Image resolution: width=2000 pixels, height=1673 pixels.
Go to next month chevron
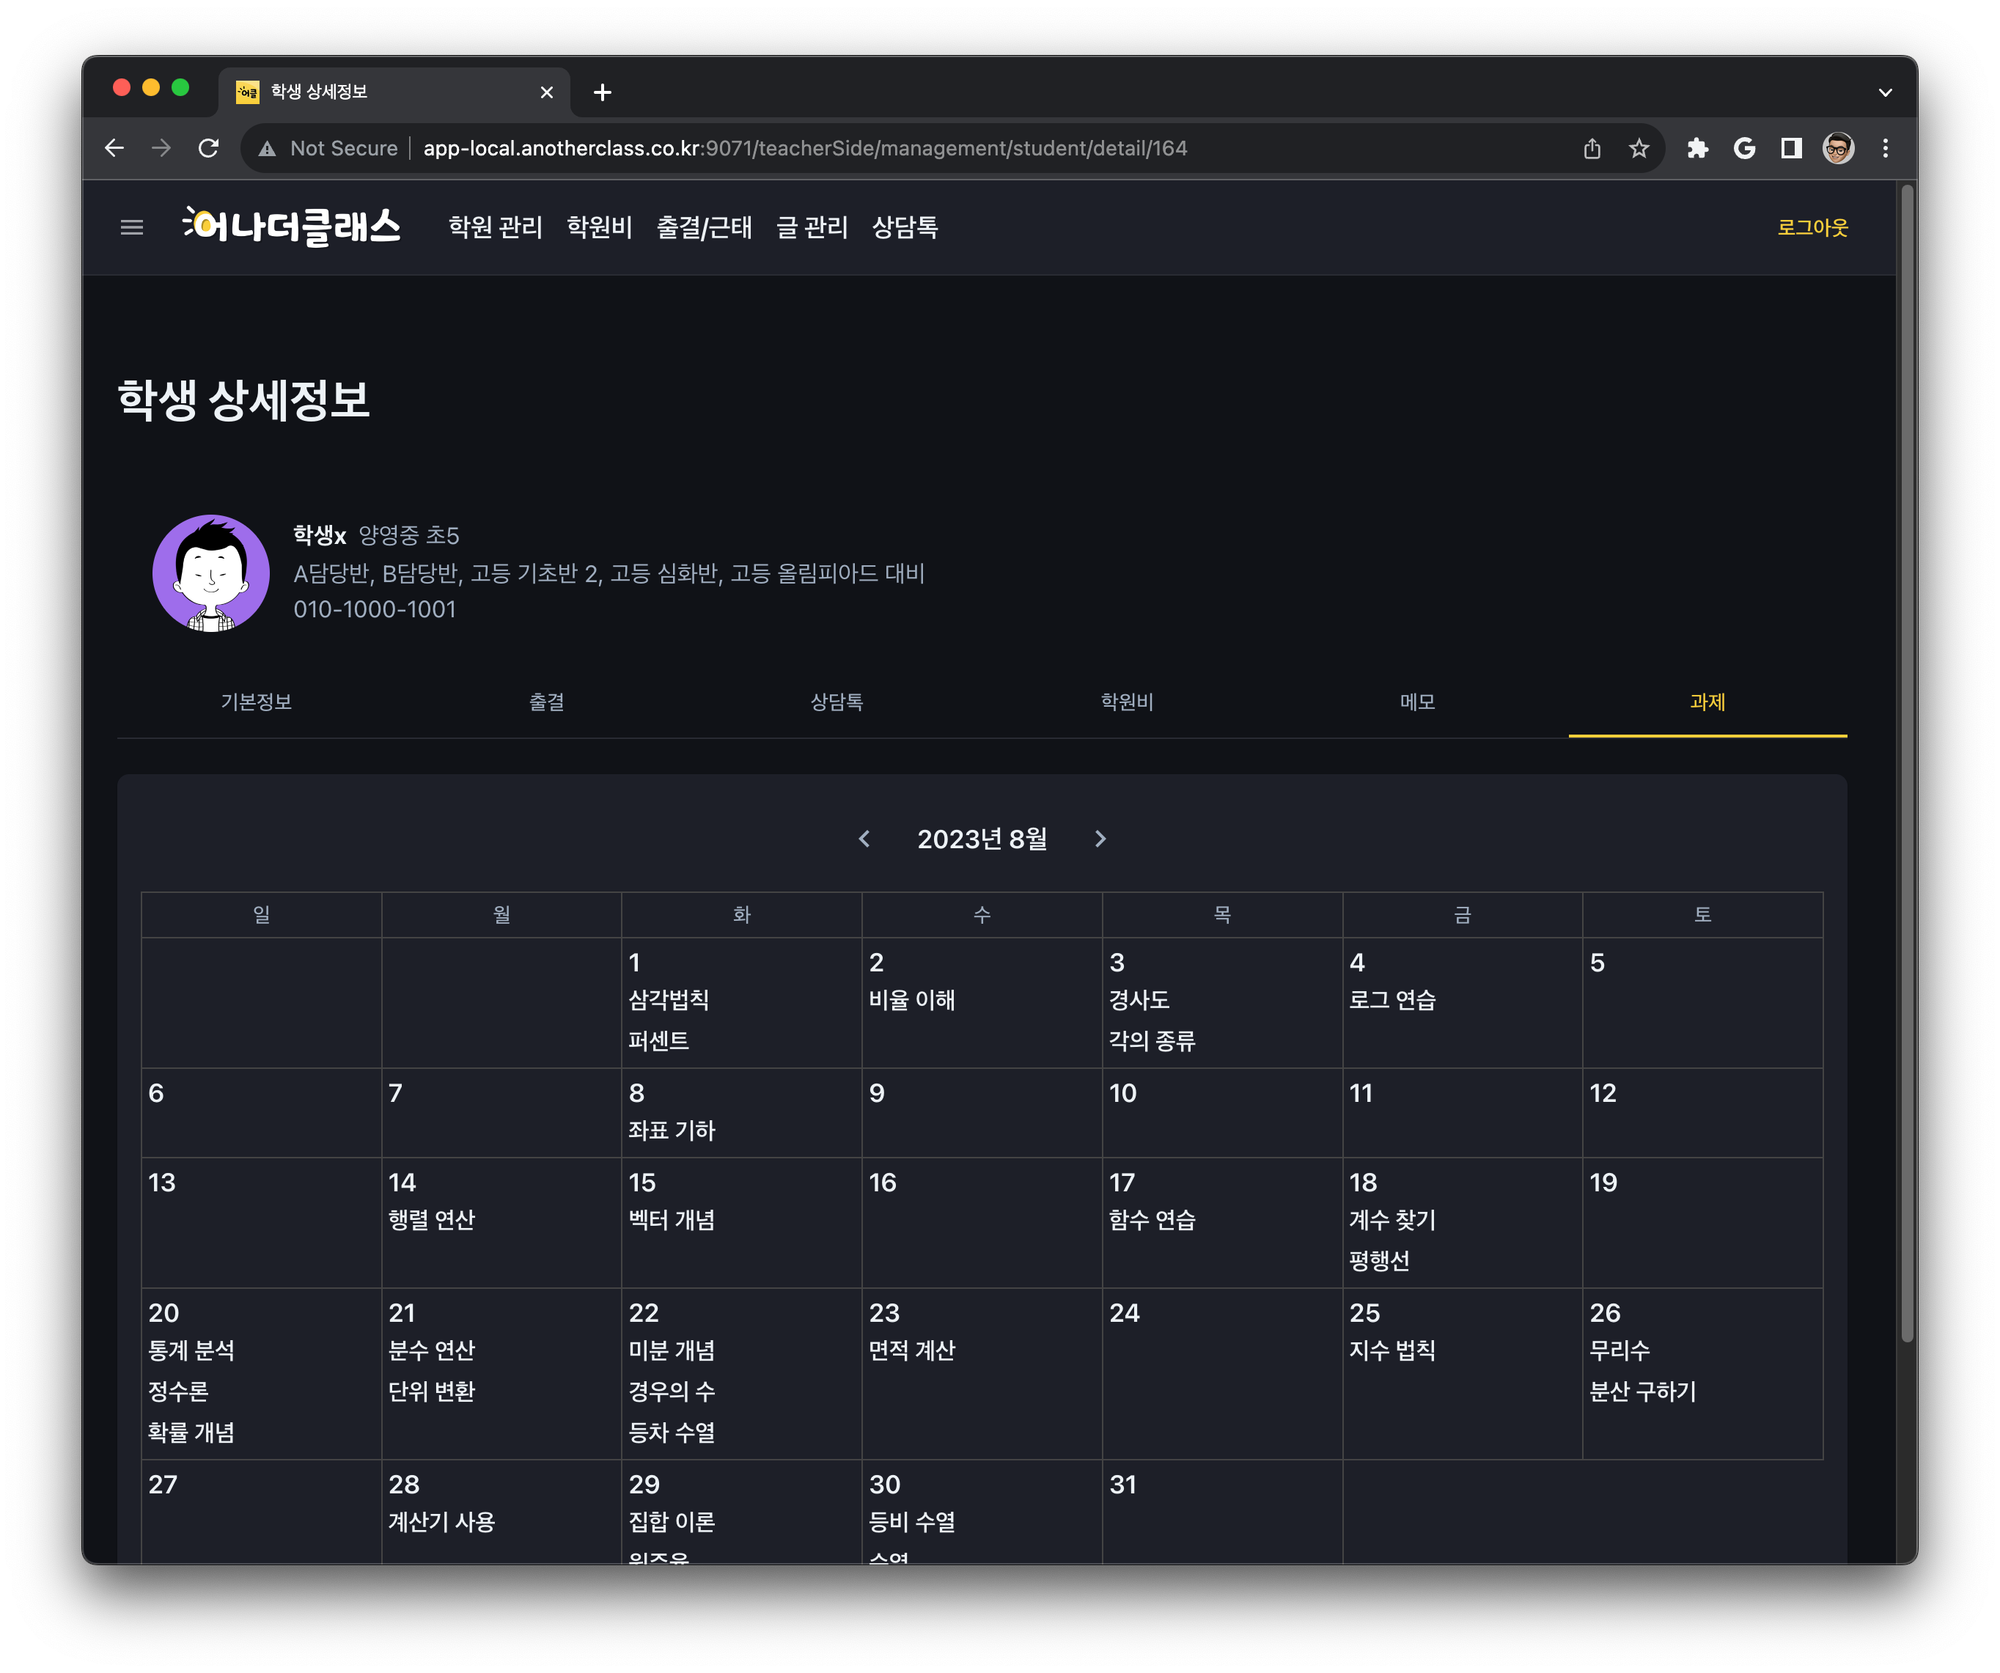(1100, 839)
